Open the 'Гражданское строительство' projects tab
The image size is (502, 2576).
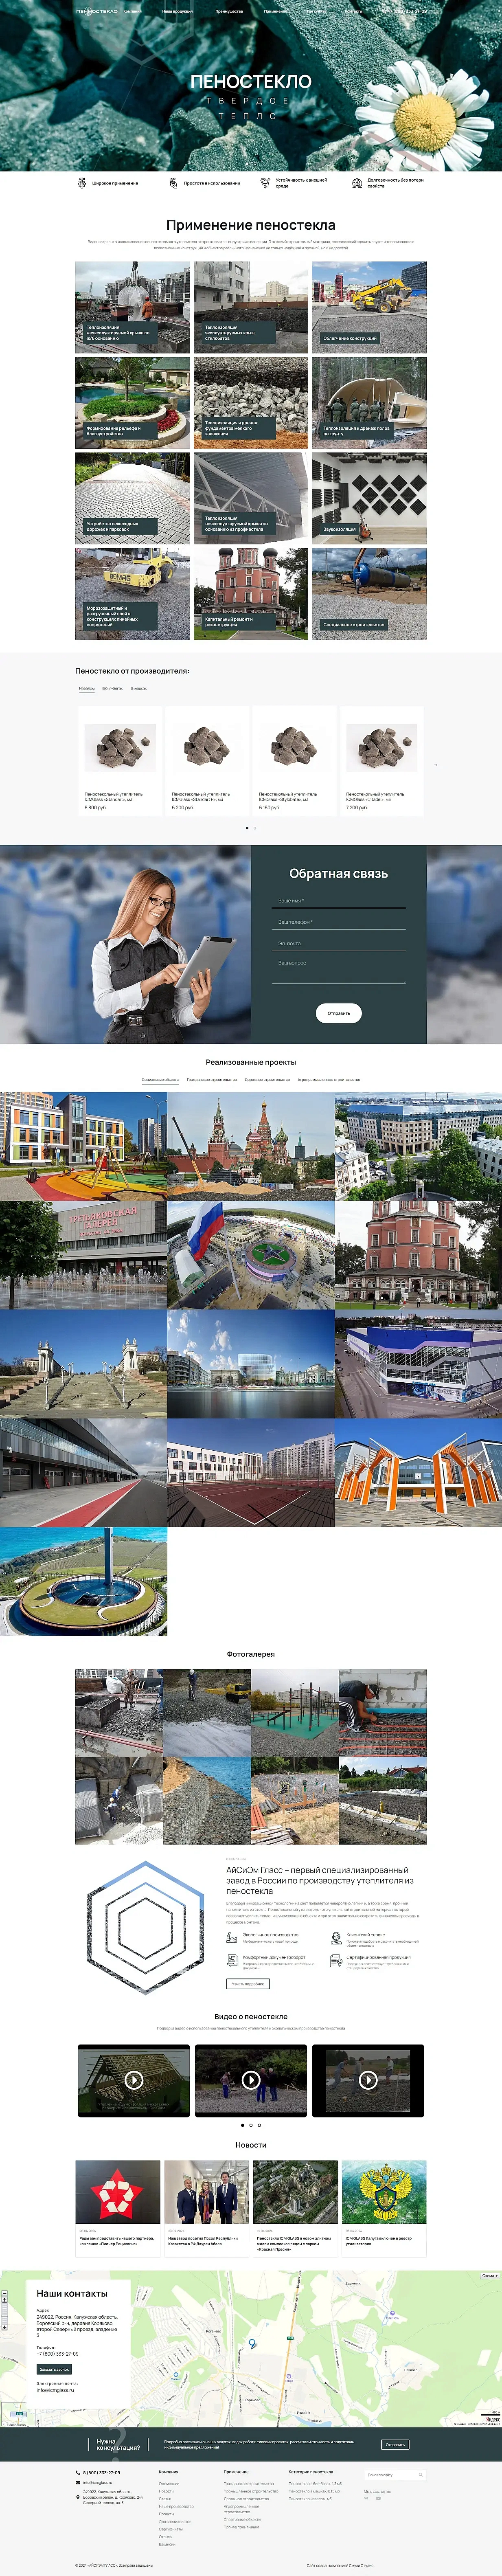[x=212, y=1080]
